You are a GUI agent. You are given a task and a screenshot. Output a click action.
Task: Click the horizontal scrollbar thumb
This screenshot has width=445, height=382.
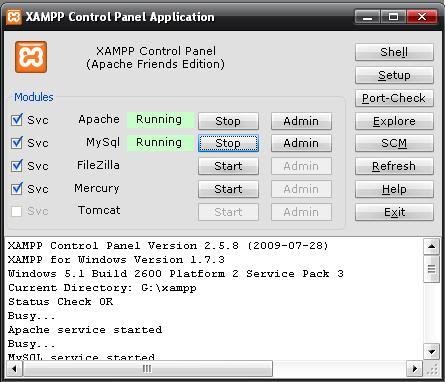click(x=148, y=369)
